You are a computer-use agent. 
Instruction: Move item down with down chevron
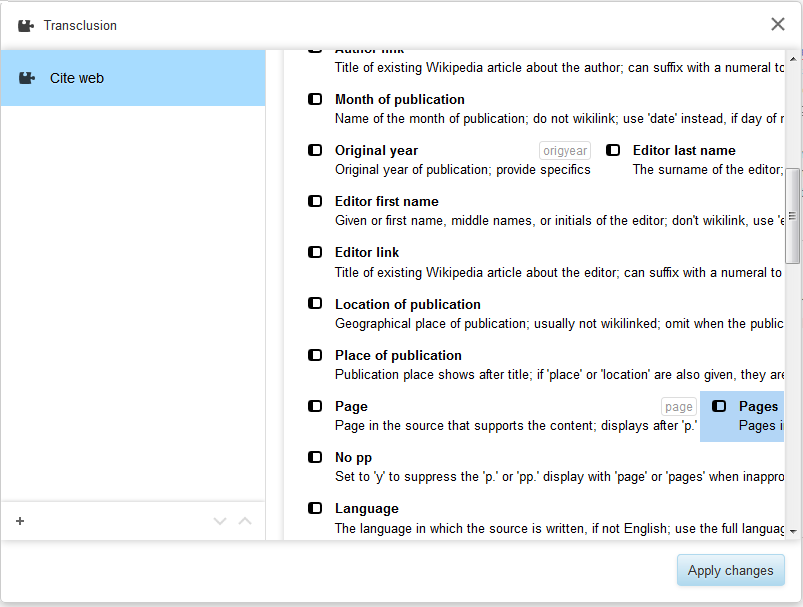[x=220, y=521]
